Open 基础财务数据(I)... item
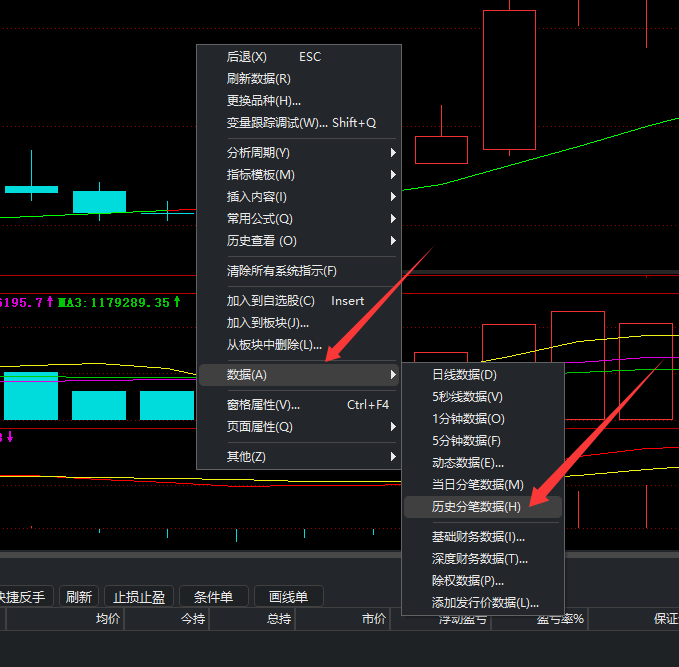Image resolution: width=679 pixels, height=667 pixels. click(479, 537)
